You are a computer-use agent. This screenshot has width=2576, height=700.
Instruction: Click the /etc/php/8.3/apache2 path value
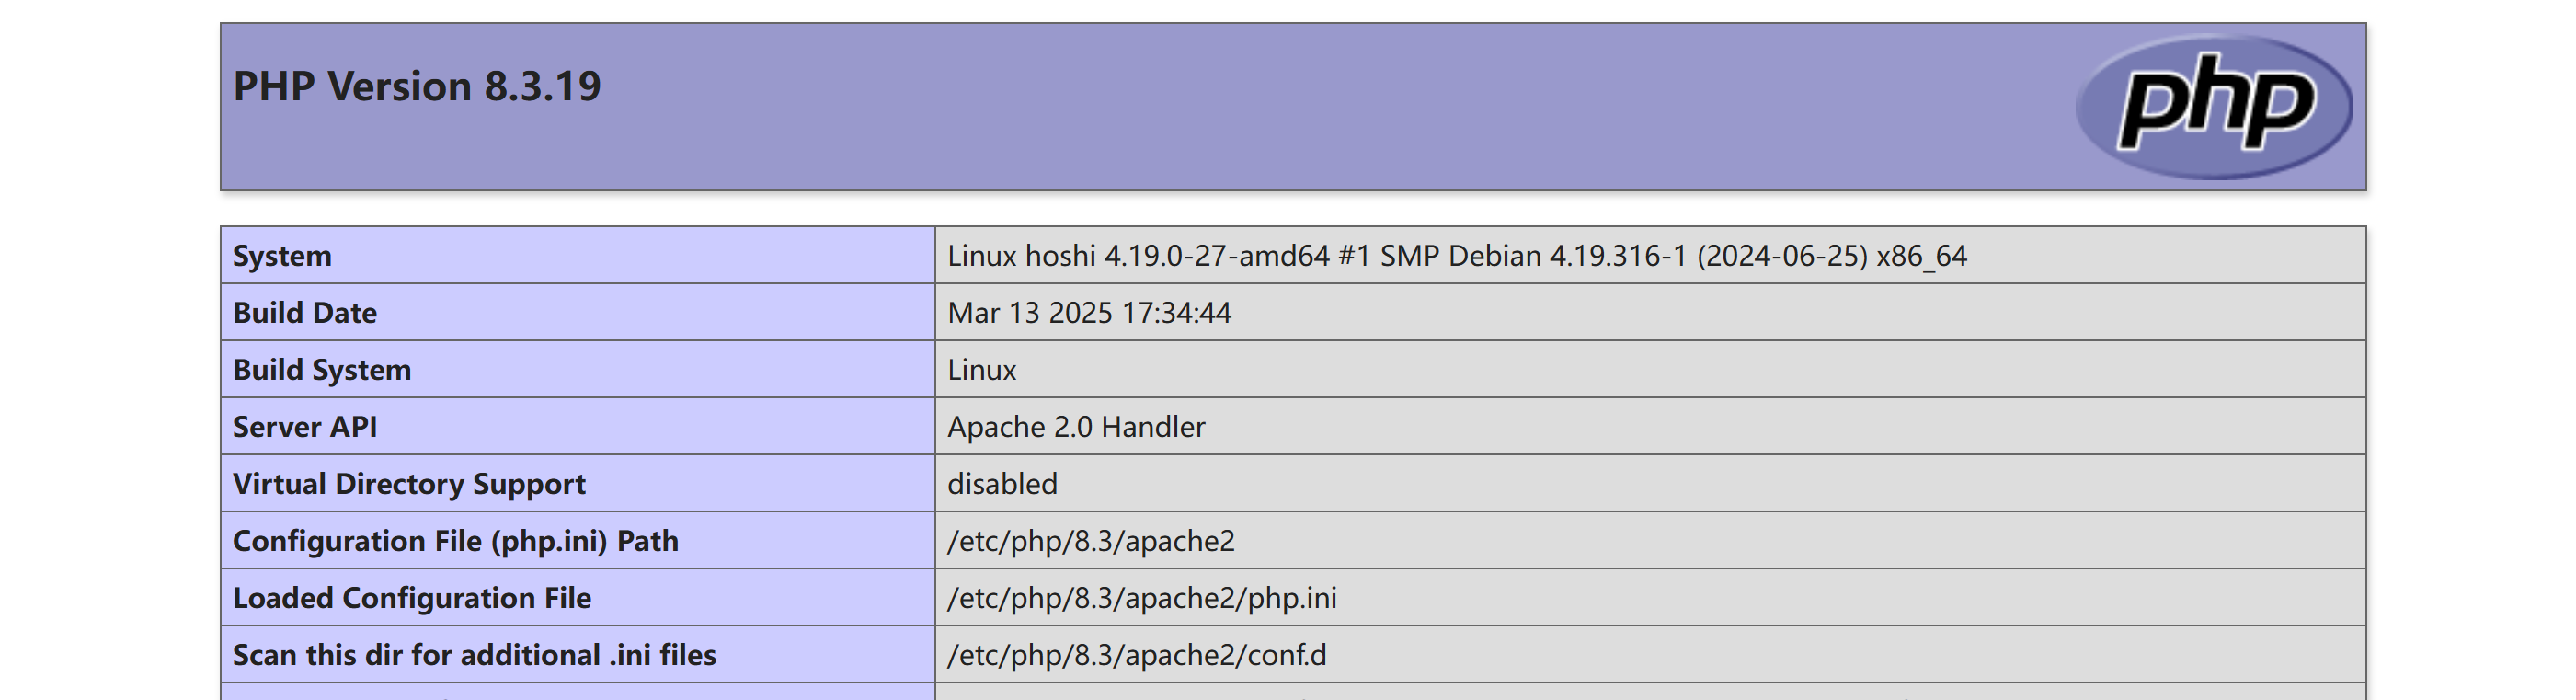click(x=1091, y=541)
